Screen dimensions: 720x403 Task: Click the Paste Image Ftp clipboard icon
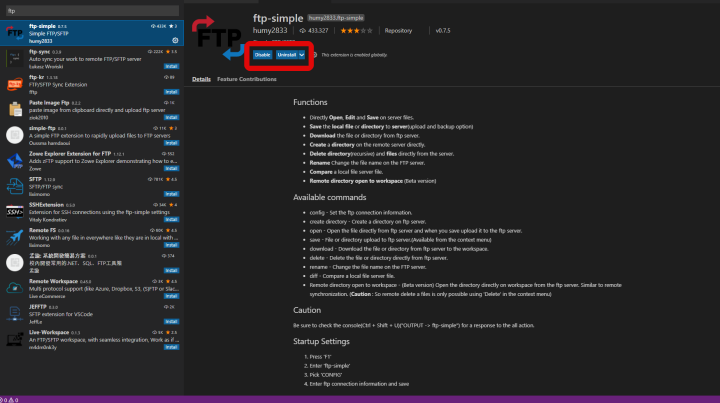point(15,110)
